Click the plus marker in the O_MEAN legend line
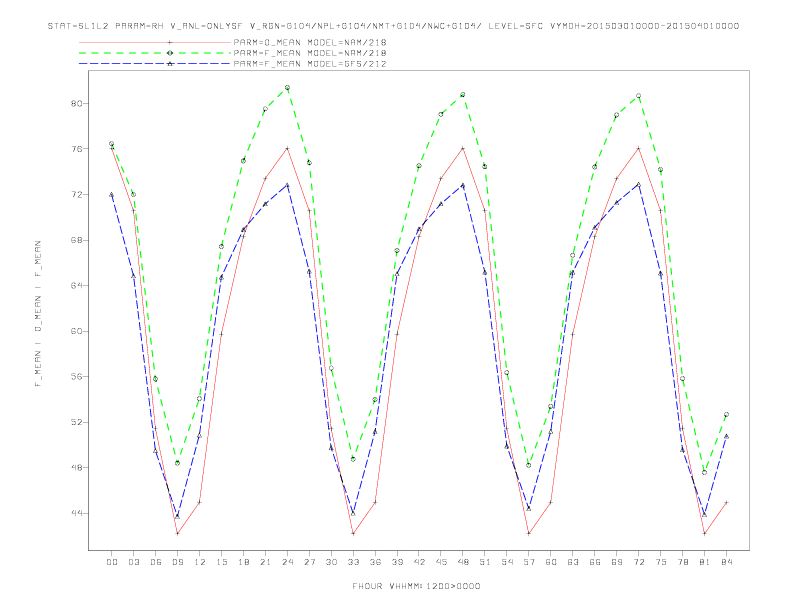 (x=170, y=42)
